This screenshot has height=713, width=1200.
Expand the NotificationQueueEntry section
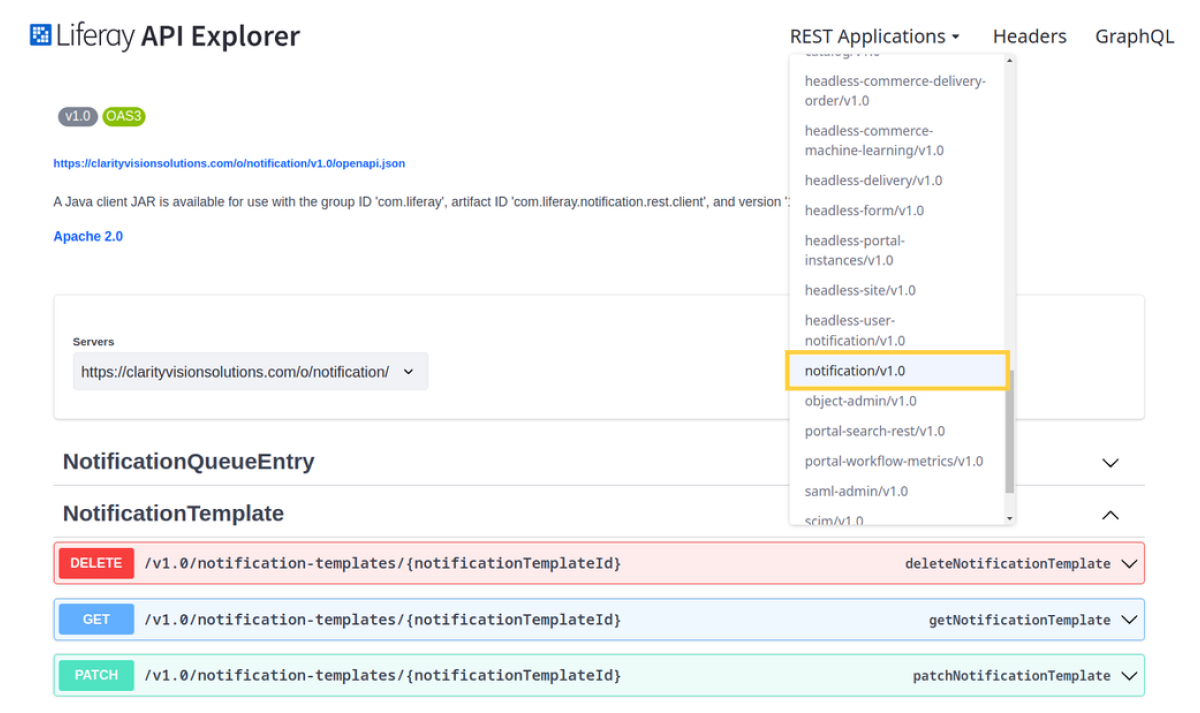[x=1109, y=462]
